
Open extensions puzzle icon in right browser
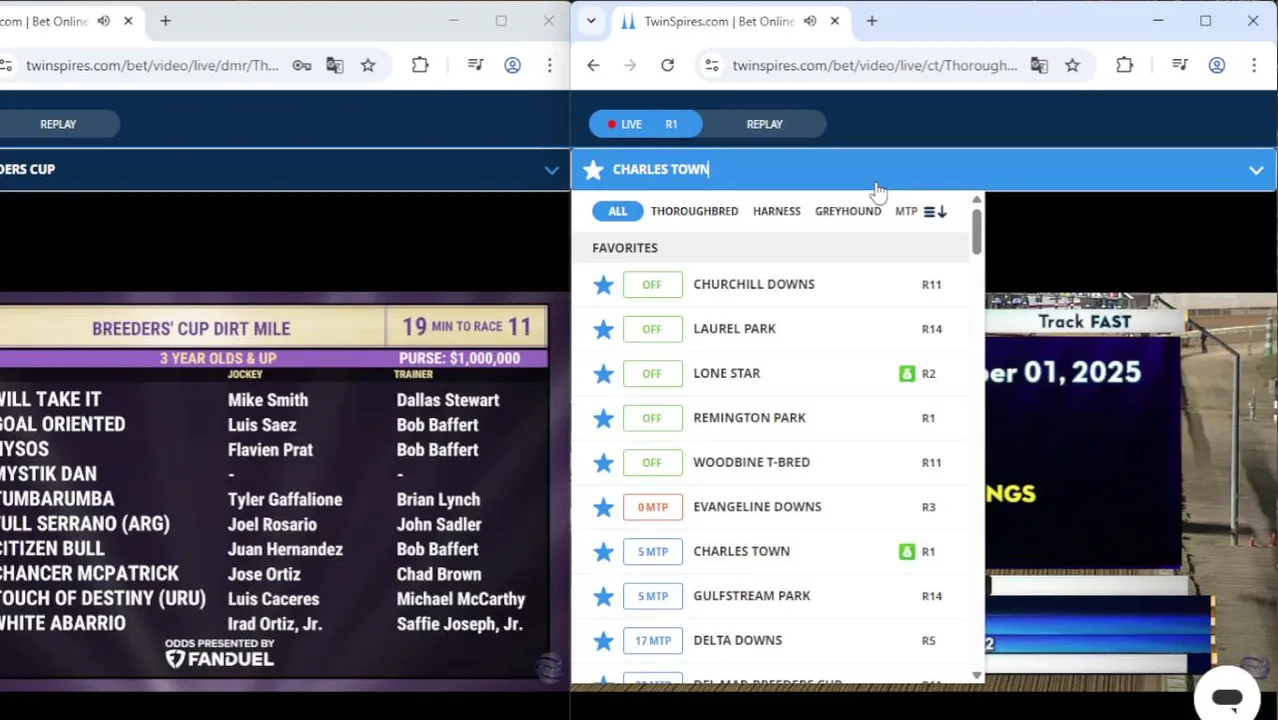(x=1124, y=66)
